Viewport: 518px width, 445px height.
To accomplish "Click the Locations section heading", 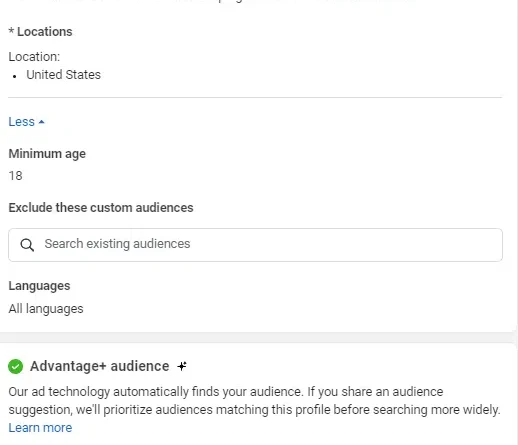I will tap(40, 32).
